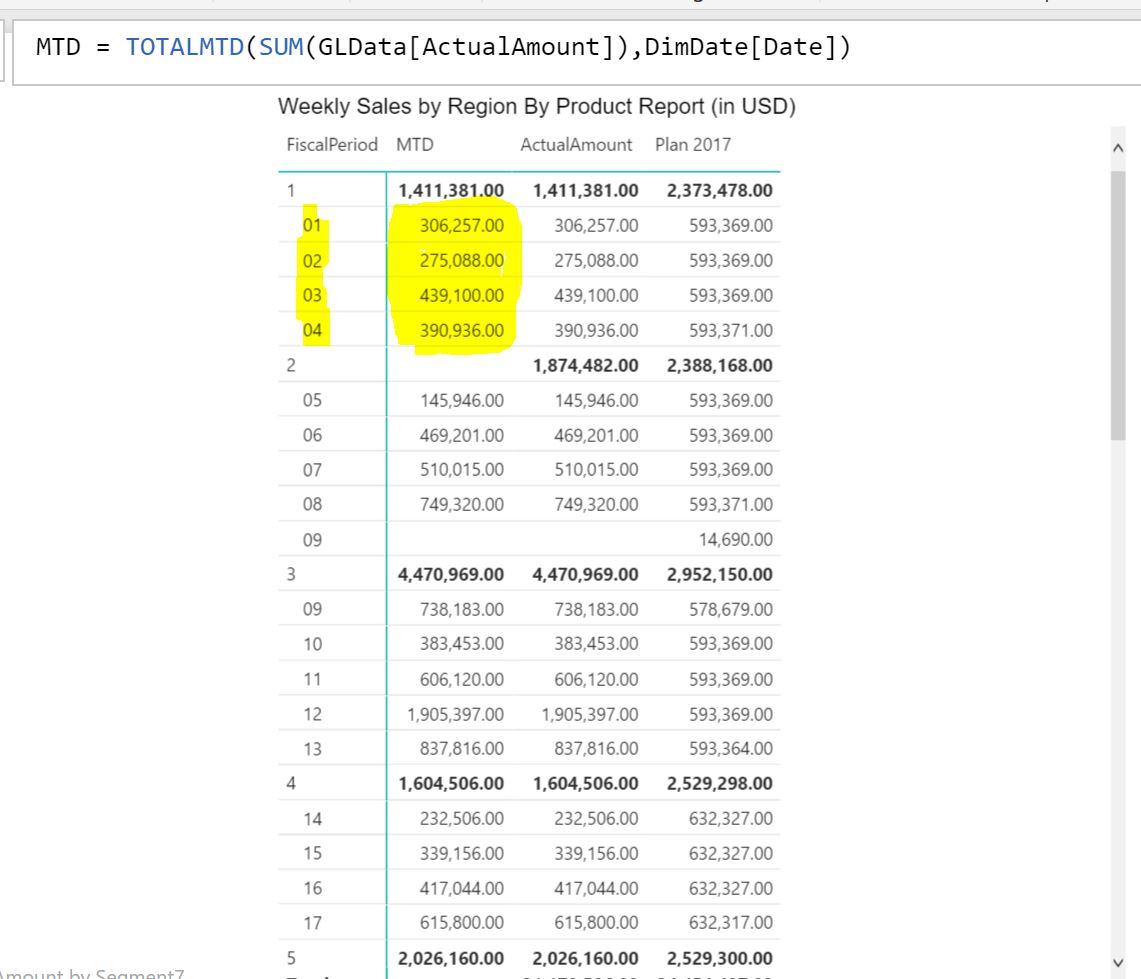Click Plan 2017 value 593,364.00

coord(731,748)
